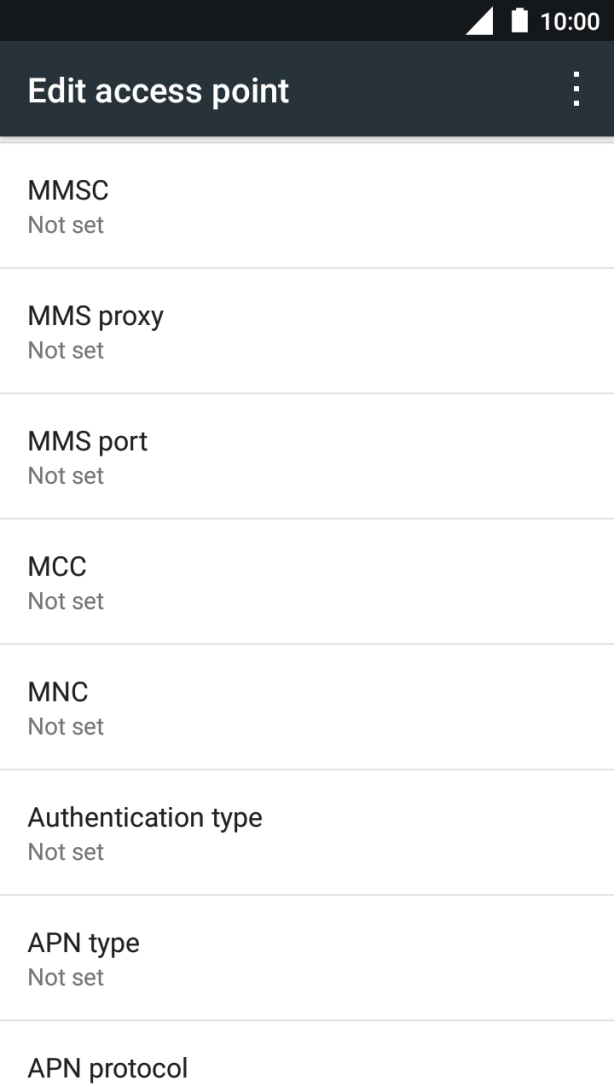The width and height of the screenshot is (614, 1092).
Task: Tap the 10:00 clock in status bar
Action: 570,21
